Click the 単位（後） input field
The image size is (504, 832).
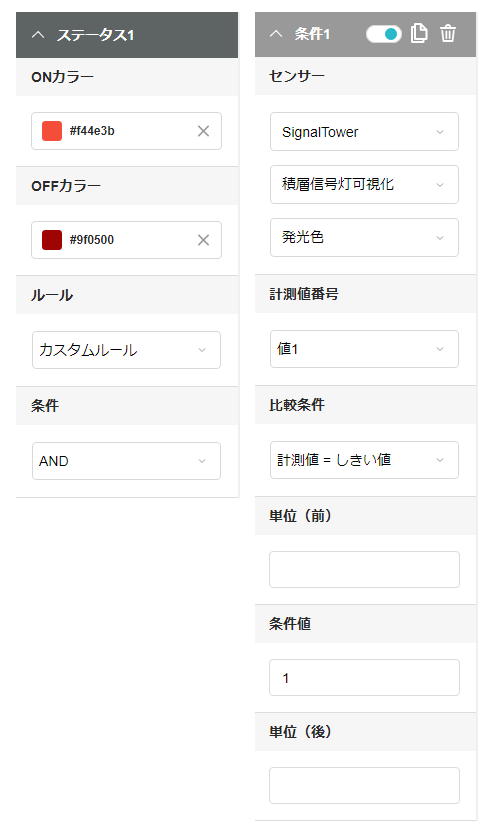point(364,785)
